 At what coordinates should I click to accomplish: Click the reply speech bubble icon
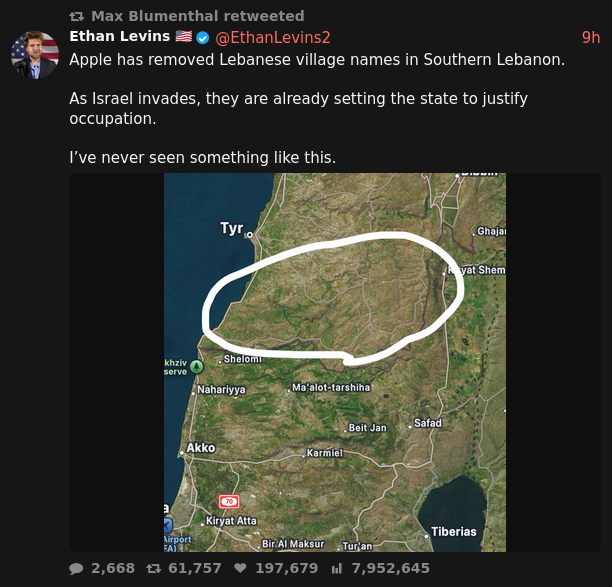(x=76, y=569)
